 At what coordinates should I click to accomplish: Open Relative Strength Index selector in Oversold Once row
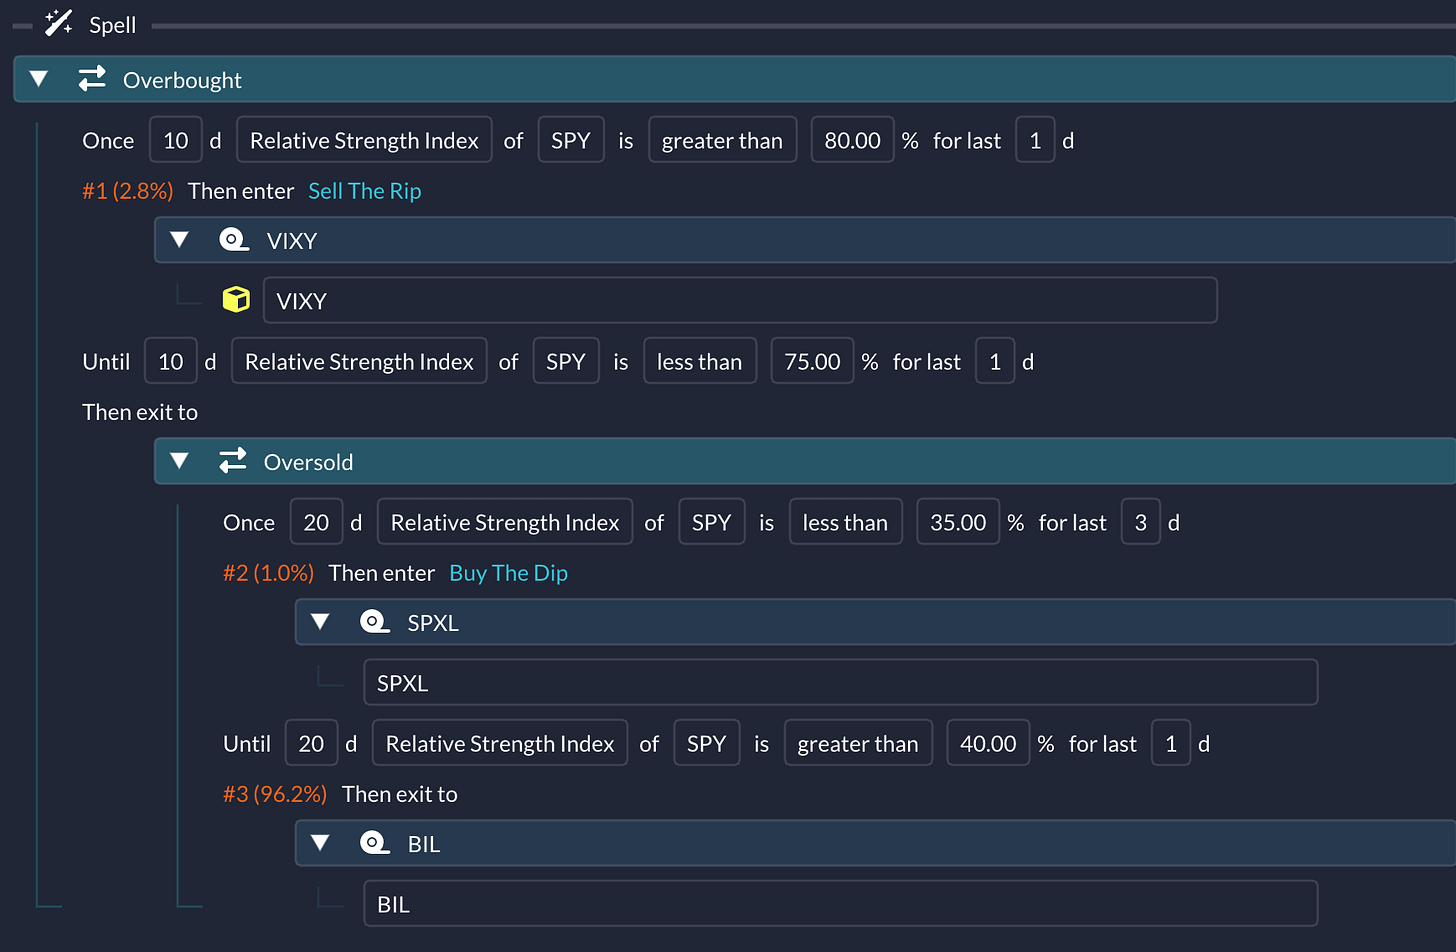pyautogui.click(x=505, y=522)
